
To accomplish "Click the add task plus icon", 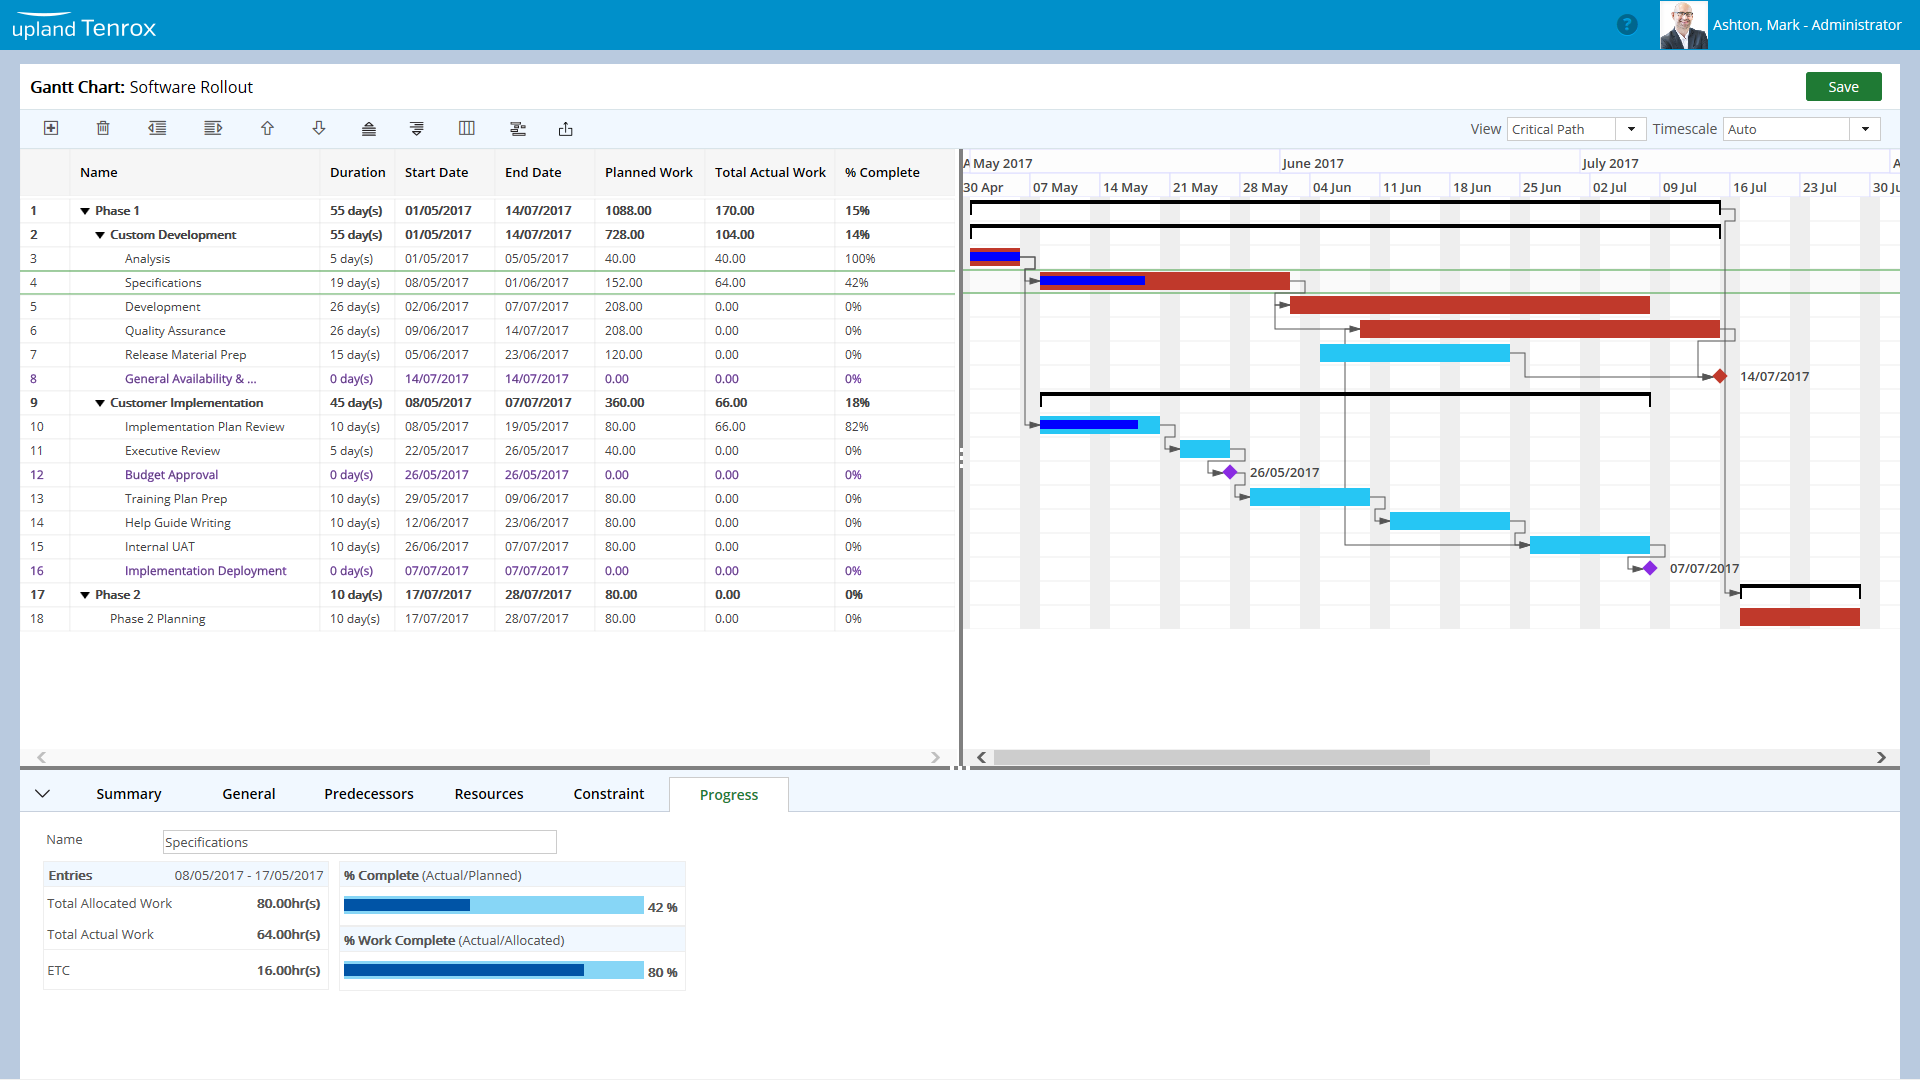I will click(x=51, y=128).
